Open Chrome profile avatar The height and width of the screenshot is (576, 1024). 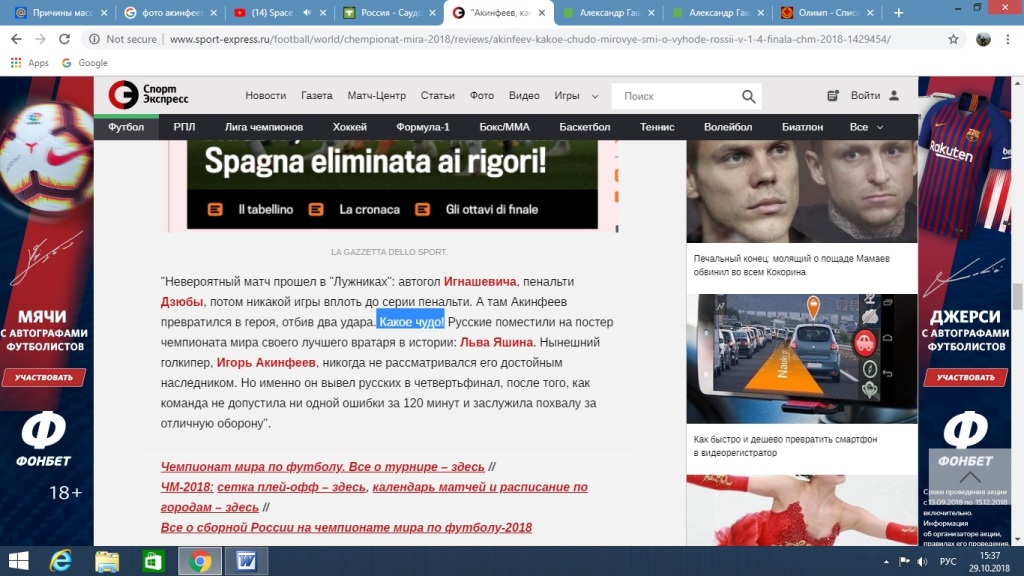(x=983, y=39)
